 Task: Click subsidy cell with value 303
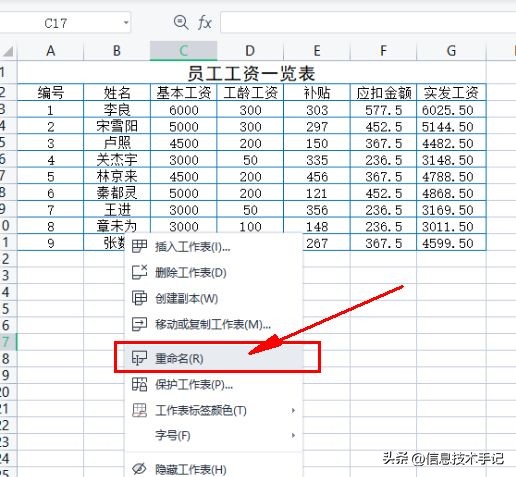coord(317,110)
